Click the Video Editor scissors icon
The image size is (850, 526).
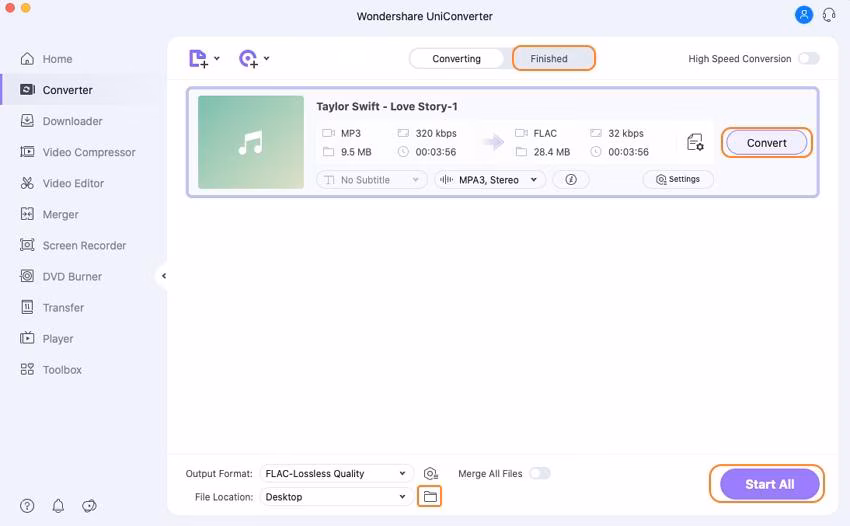(27, 183)
